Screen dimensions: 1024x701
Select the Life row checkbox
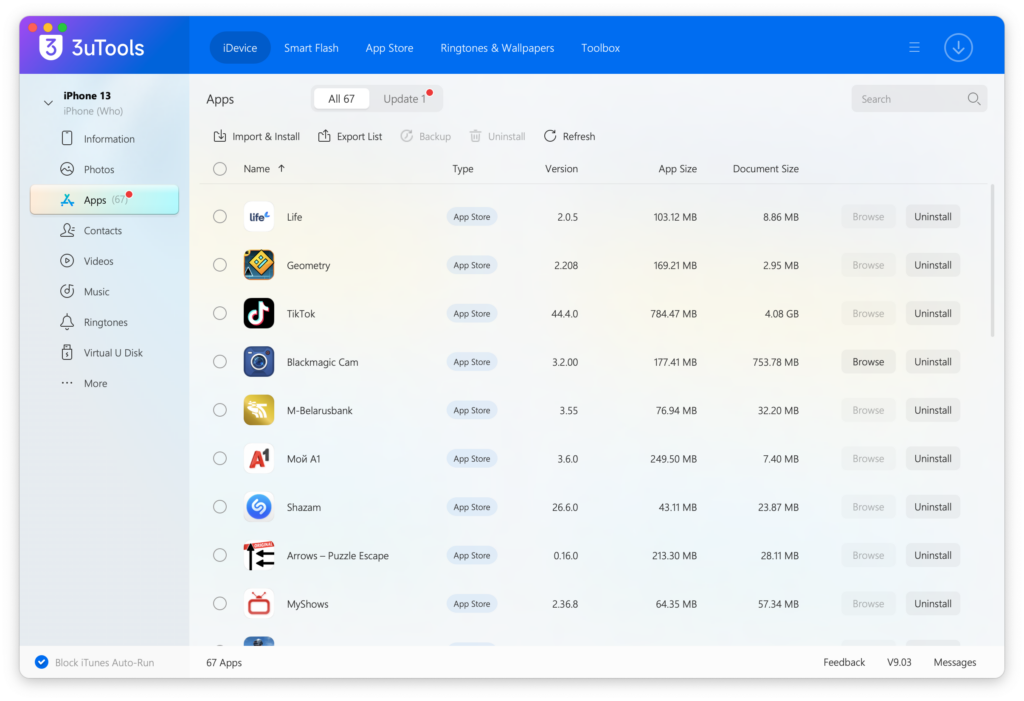tap(220, 217)
